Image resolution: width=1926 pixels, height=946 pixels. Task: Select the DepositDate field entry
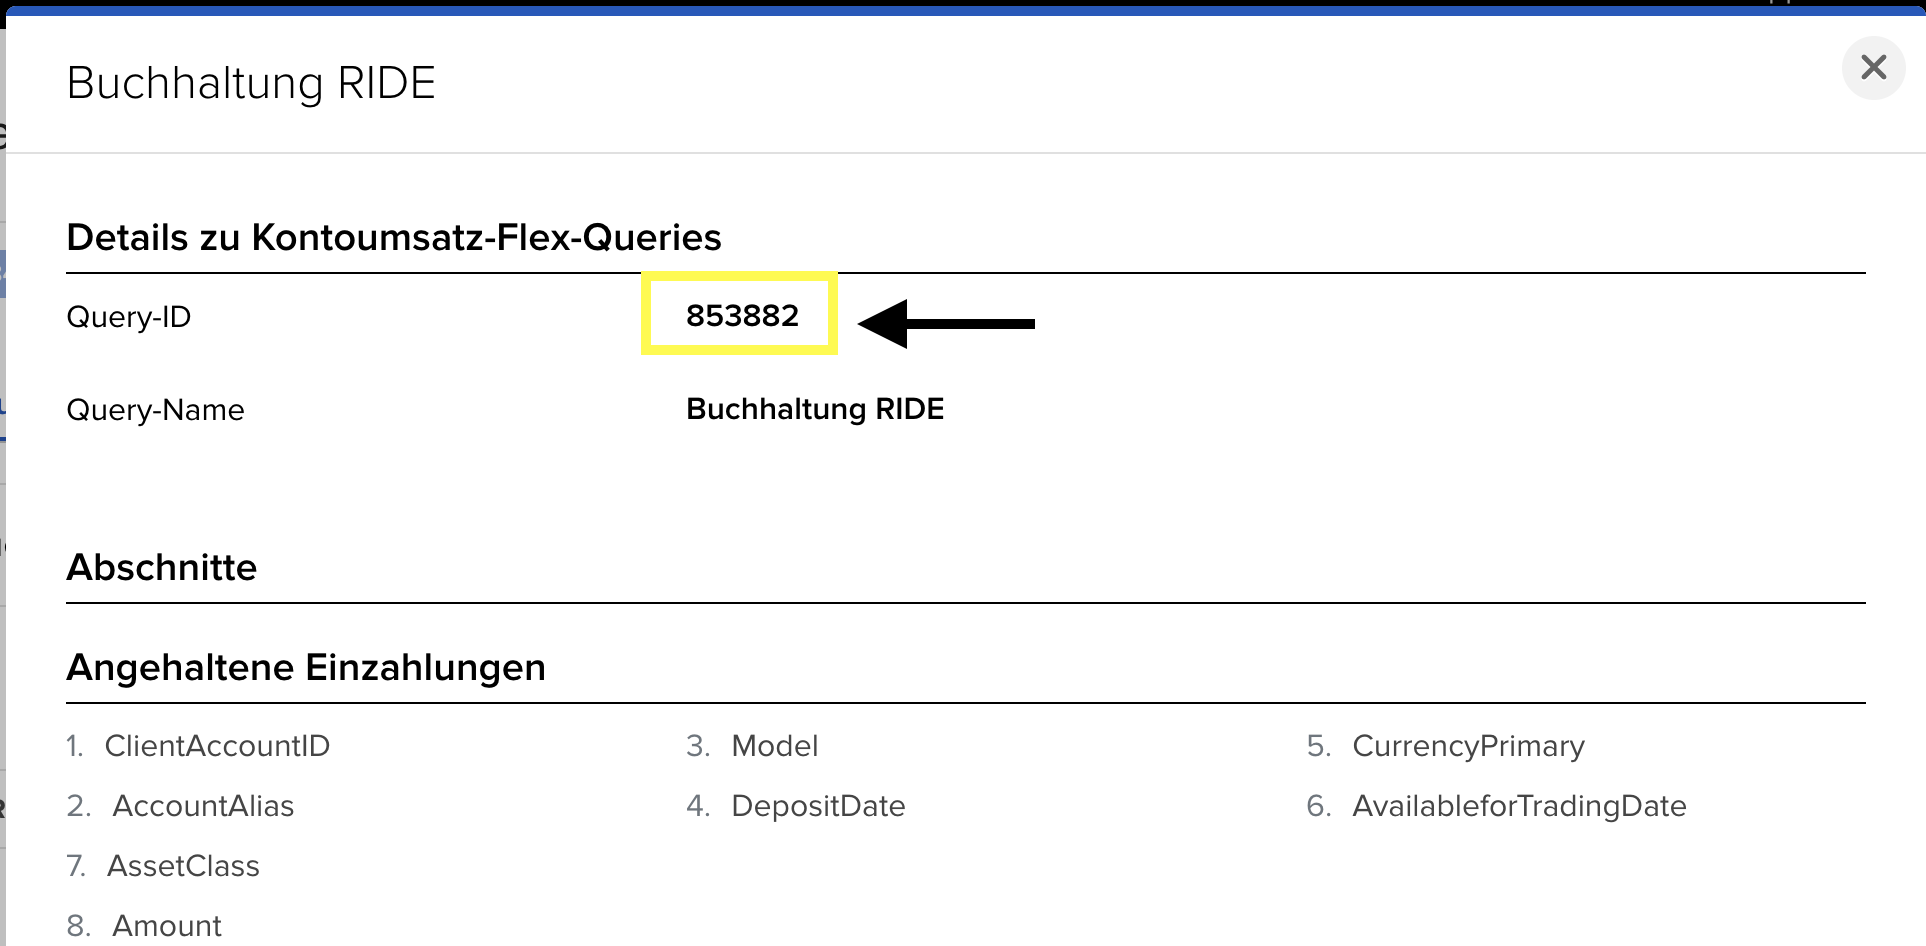click(x=818, y=806)
